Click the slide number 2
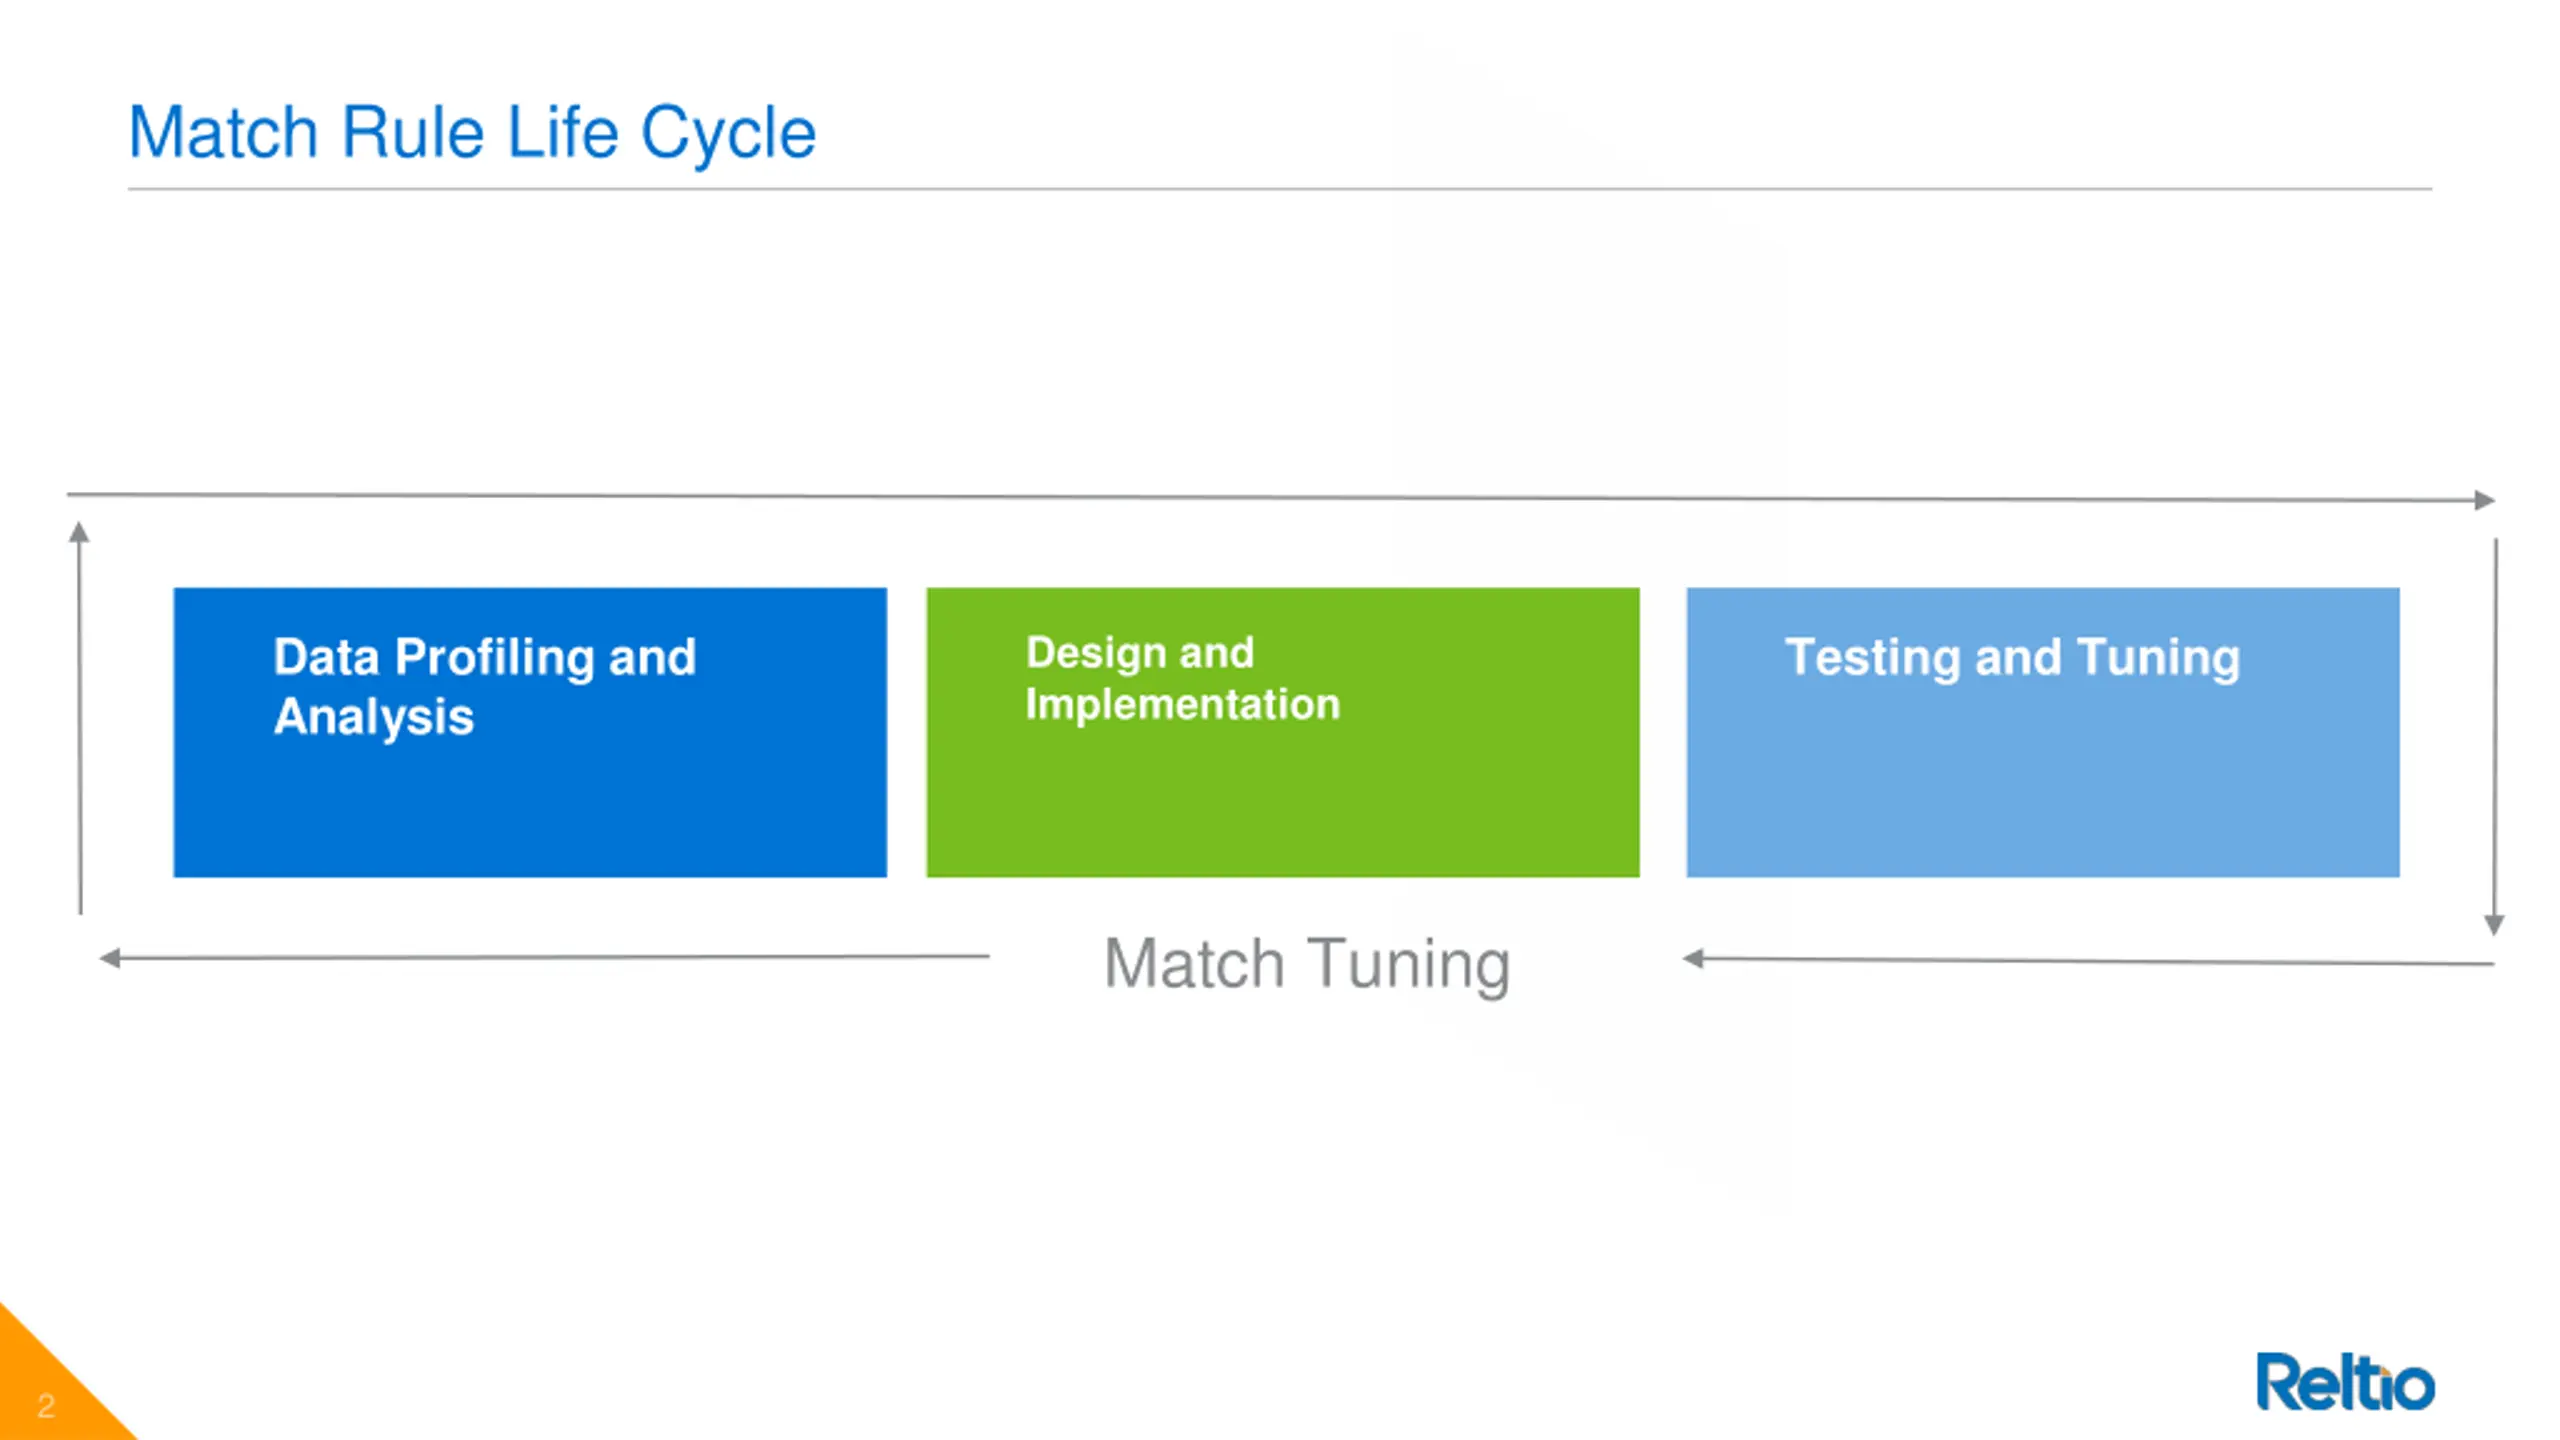 45,1406
